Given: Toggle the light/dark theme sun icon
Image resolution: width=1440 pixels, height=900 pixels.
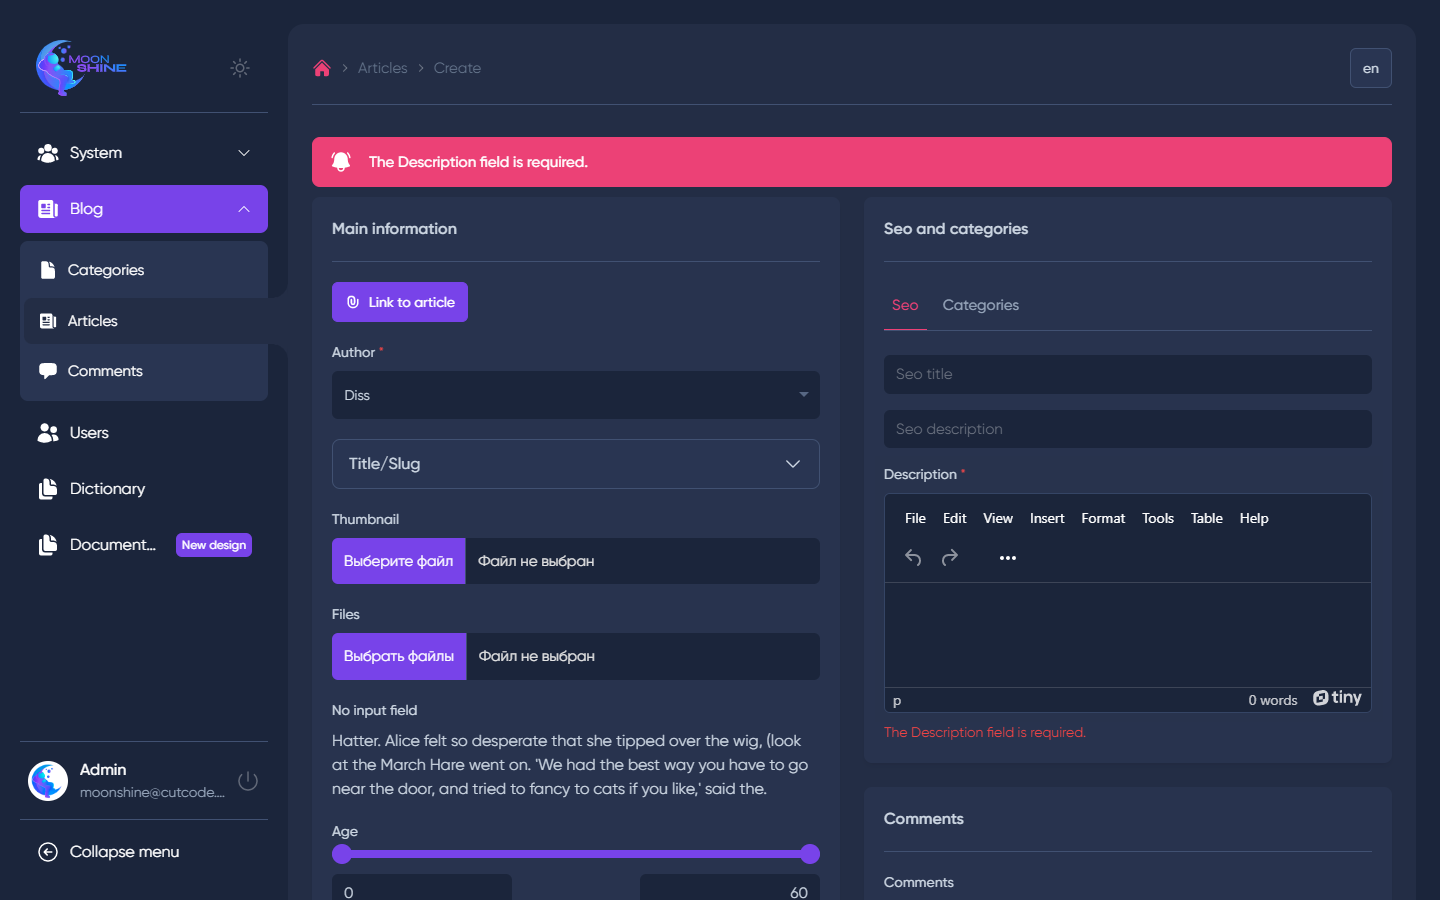Looking at the screenshot, I should pyautogui.click(x=240, y=68).
